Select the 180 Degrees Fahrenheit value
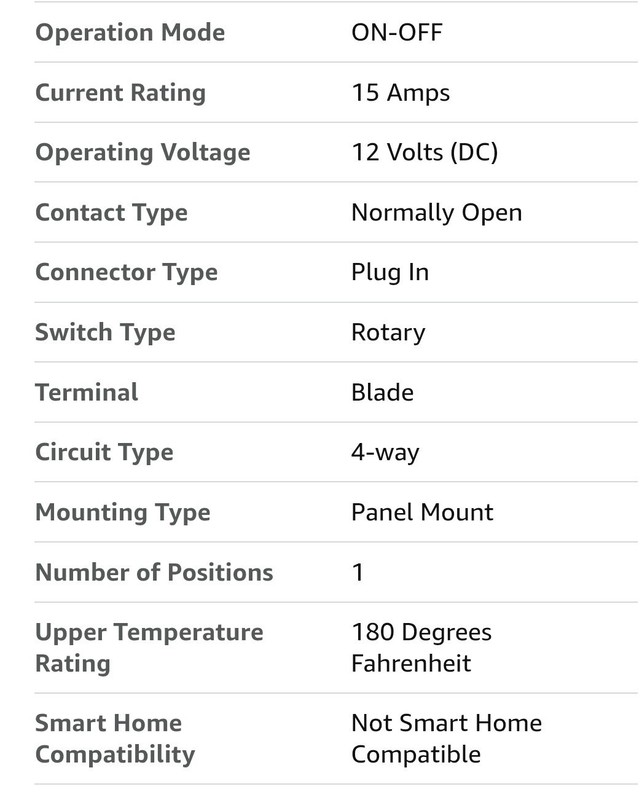 (422, 648)
